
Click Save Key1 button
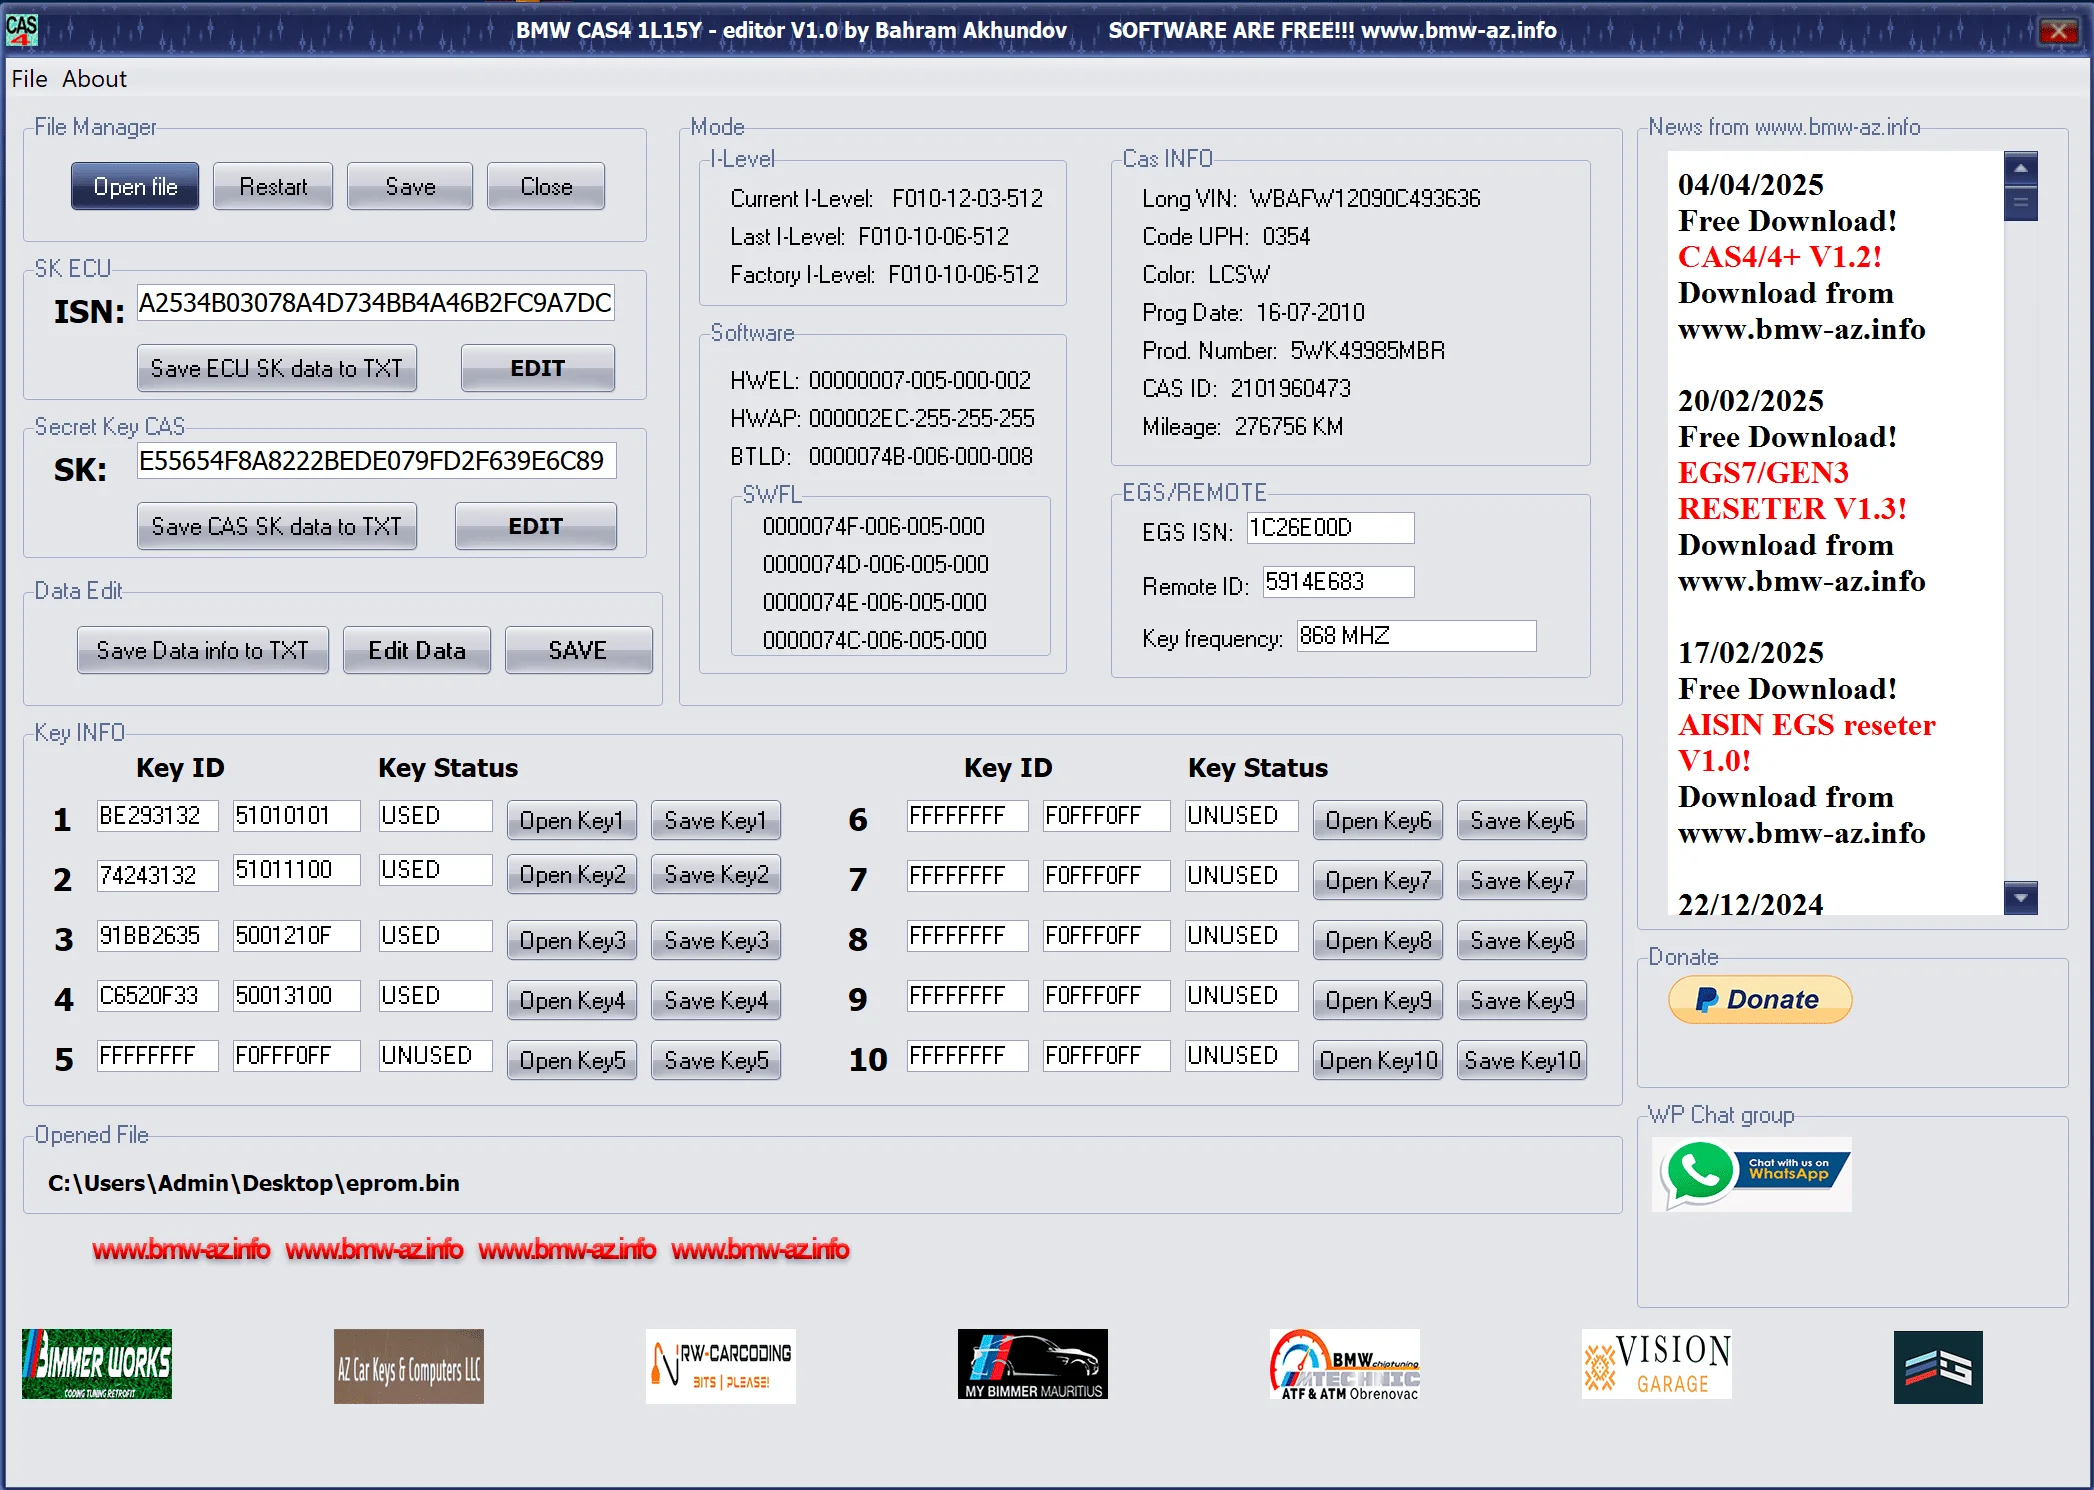click(716, 820)
